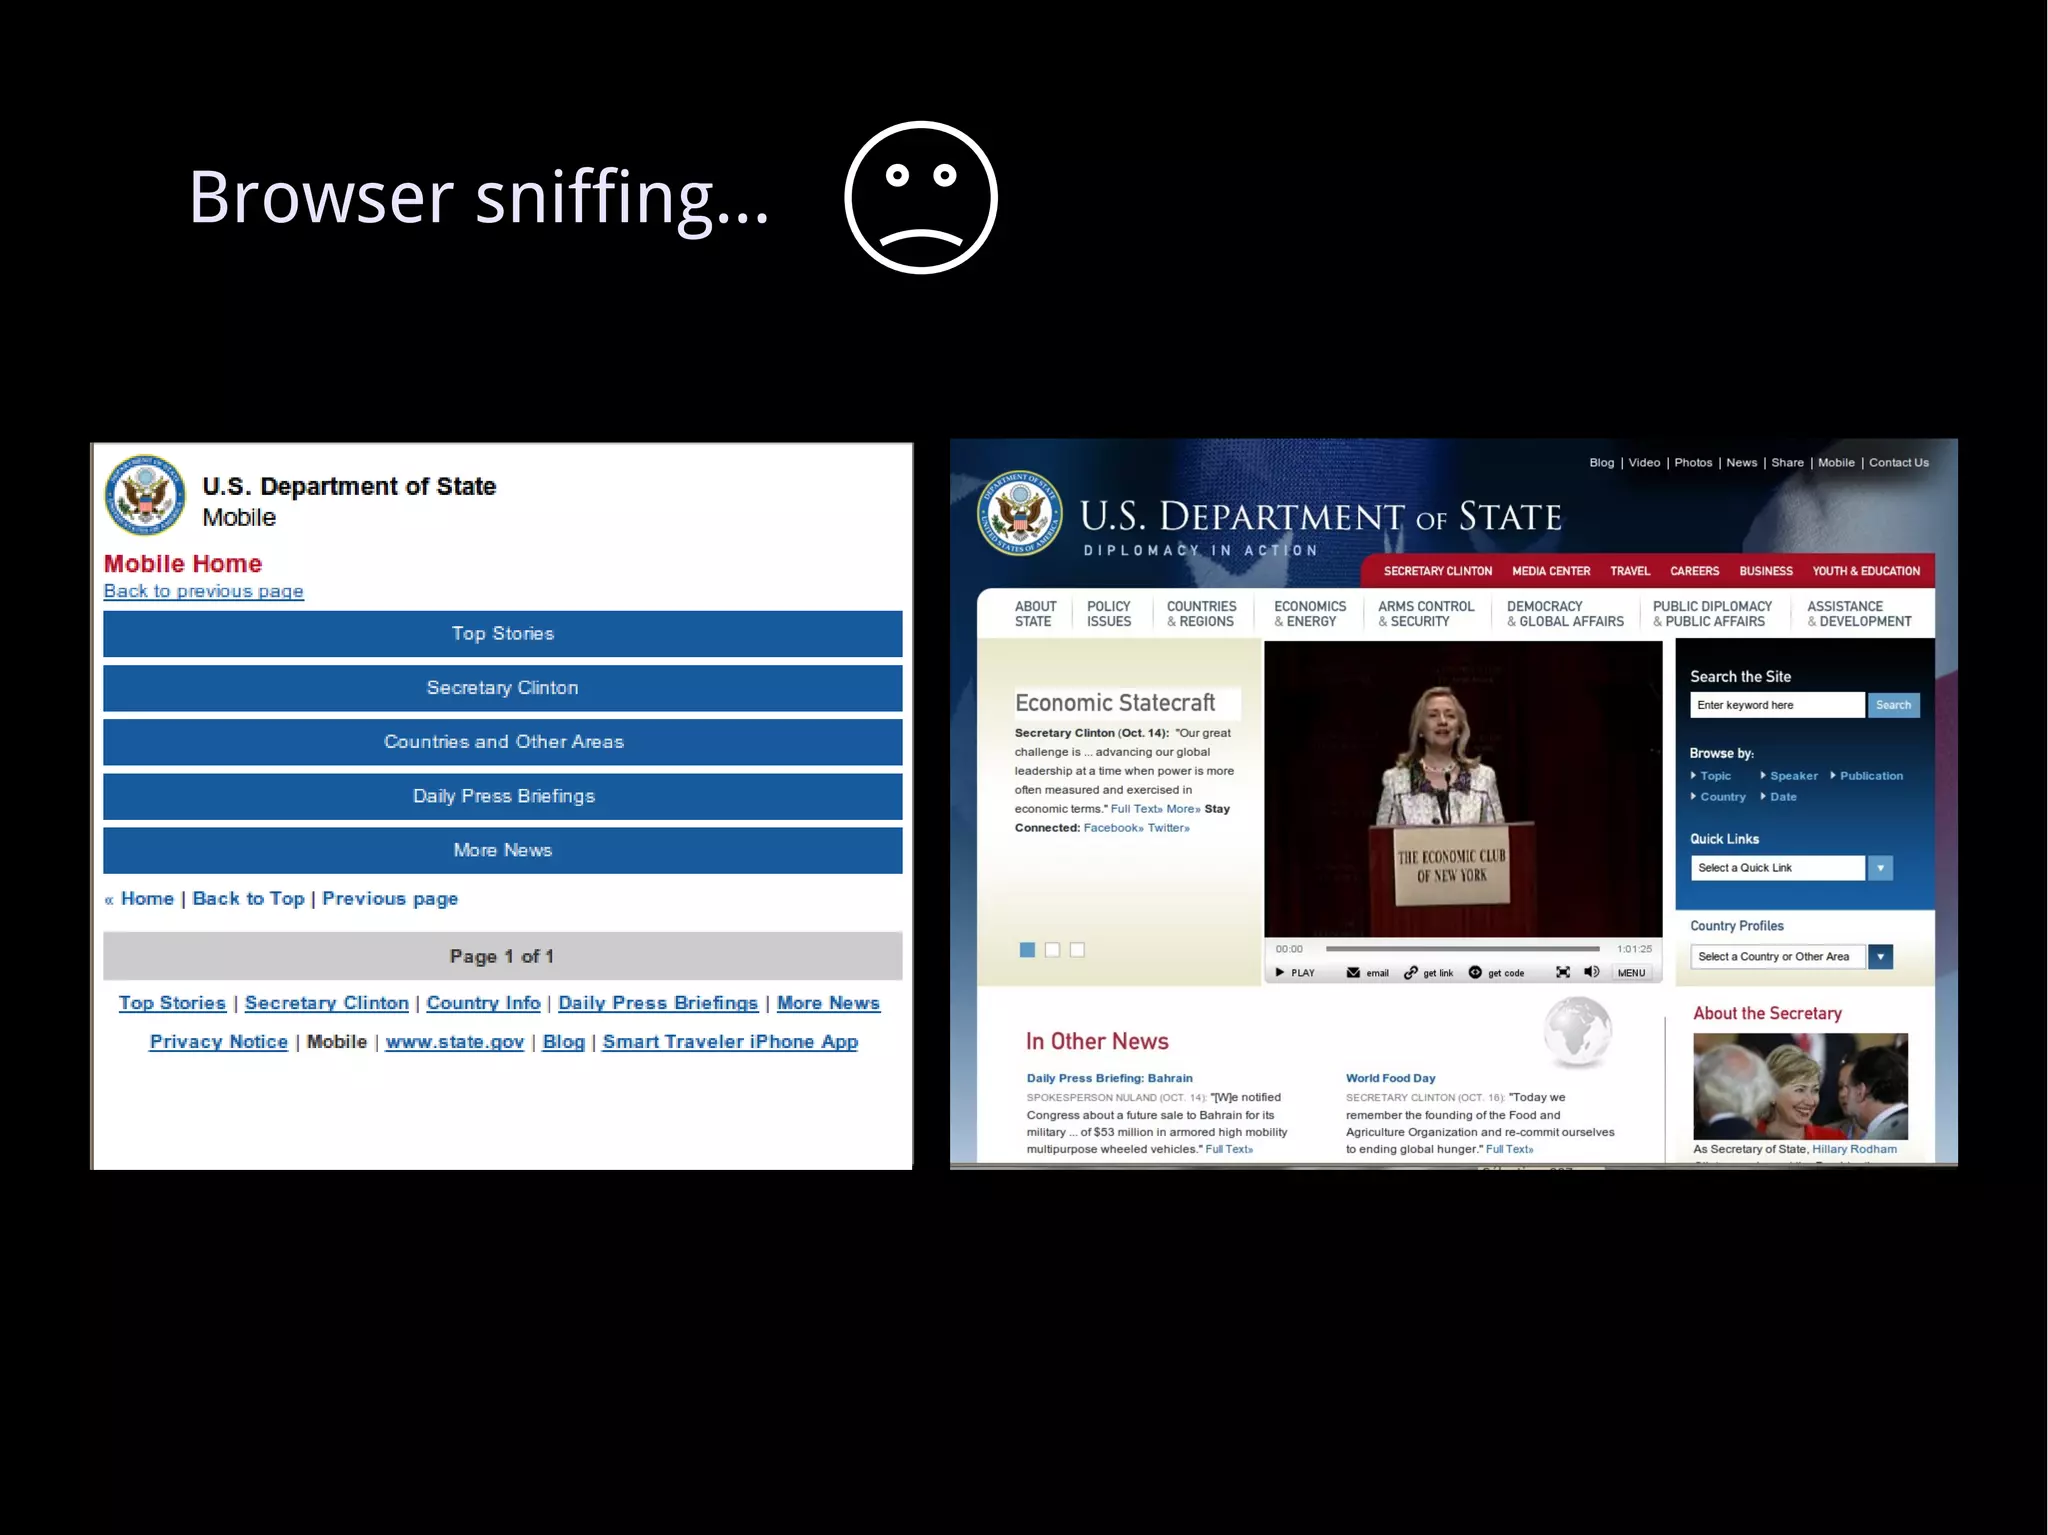The width and height of the screenshot is (2048, 1535).
Task: Tap the More News blue button
Action: coord(502,849)
